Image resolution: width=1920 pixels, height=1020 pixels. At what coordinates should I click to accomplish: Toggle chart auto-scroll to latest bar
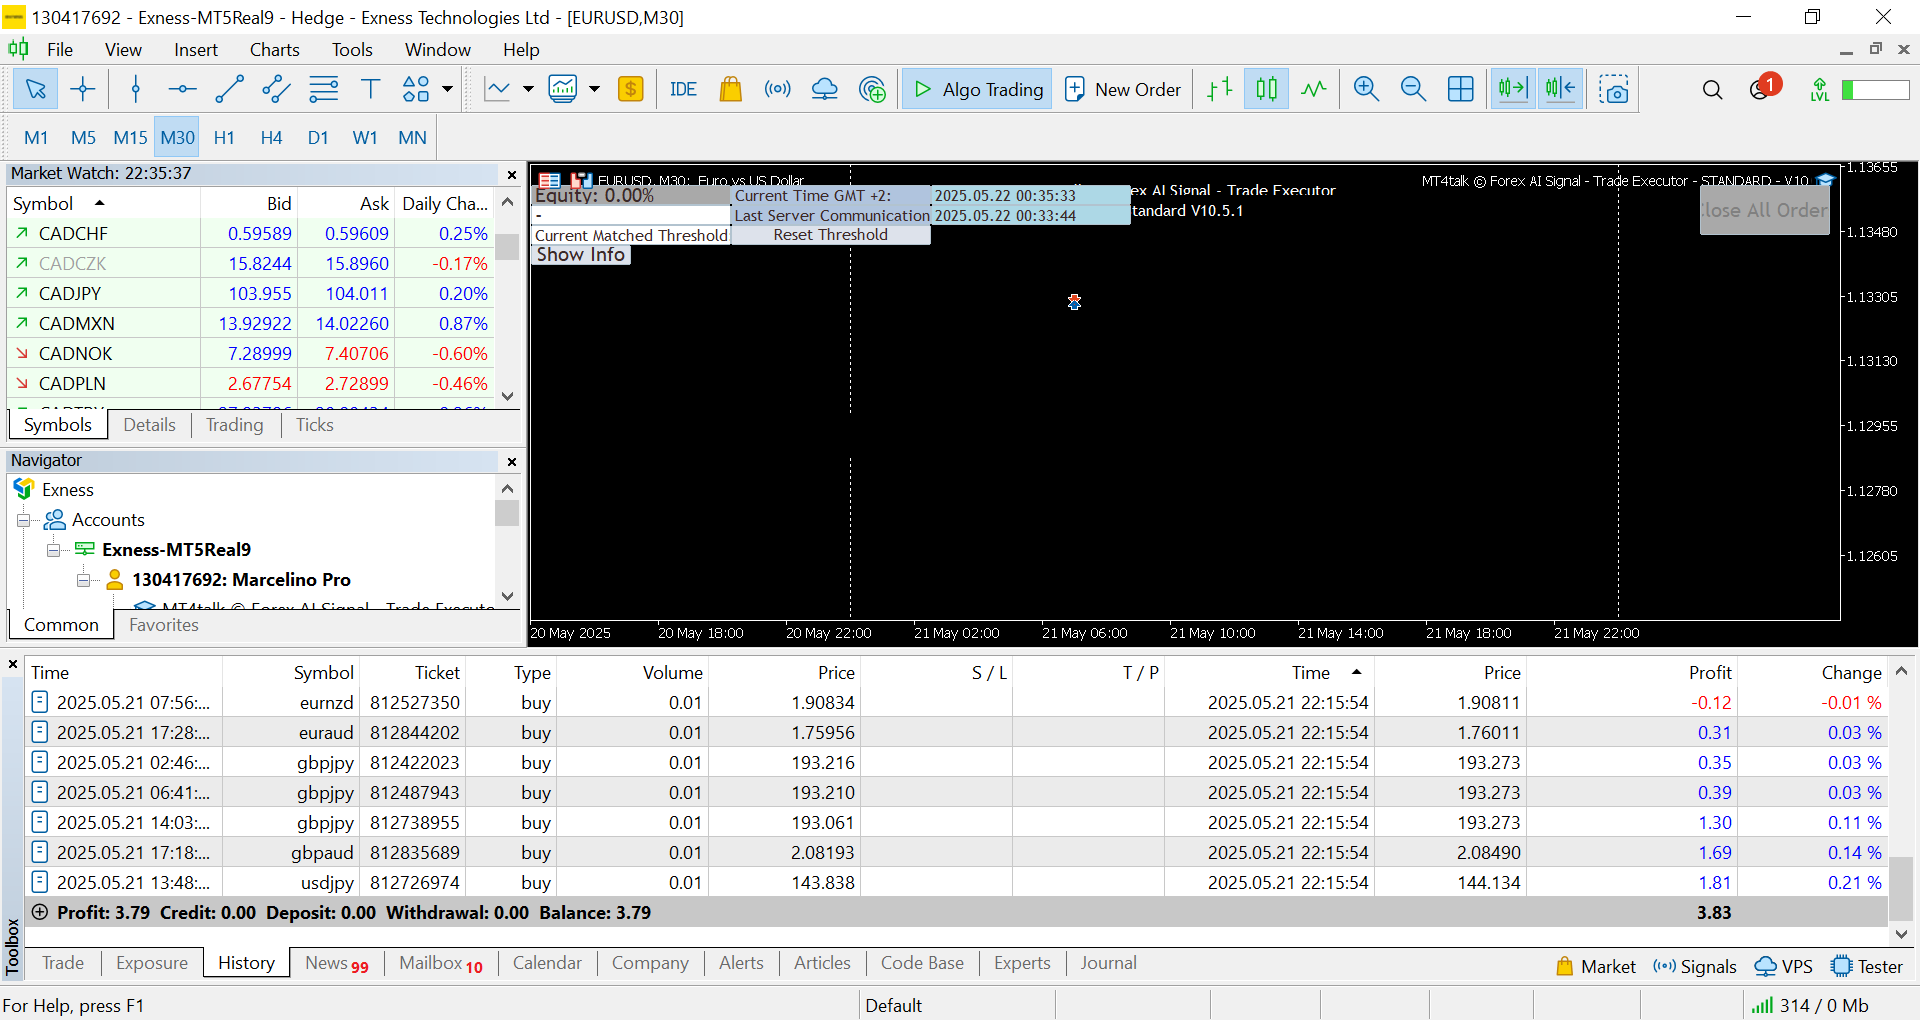point(1512,90)
